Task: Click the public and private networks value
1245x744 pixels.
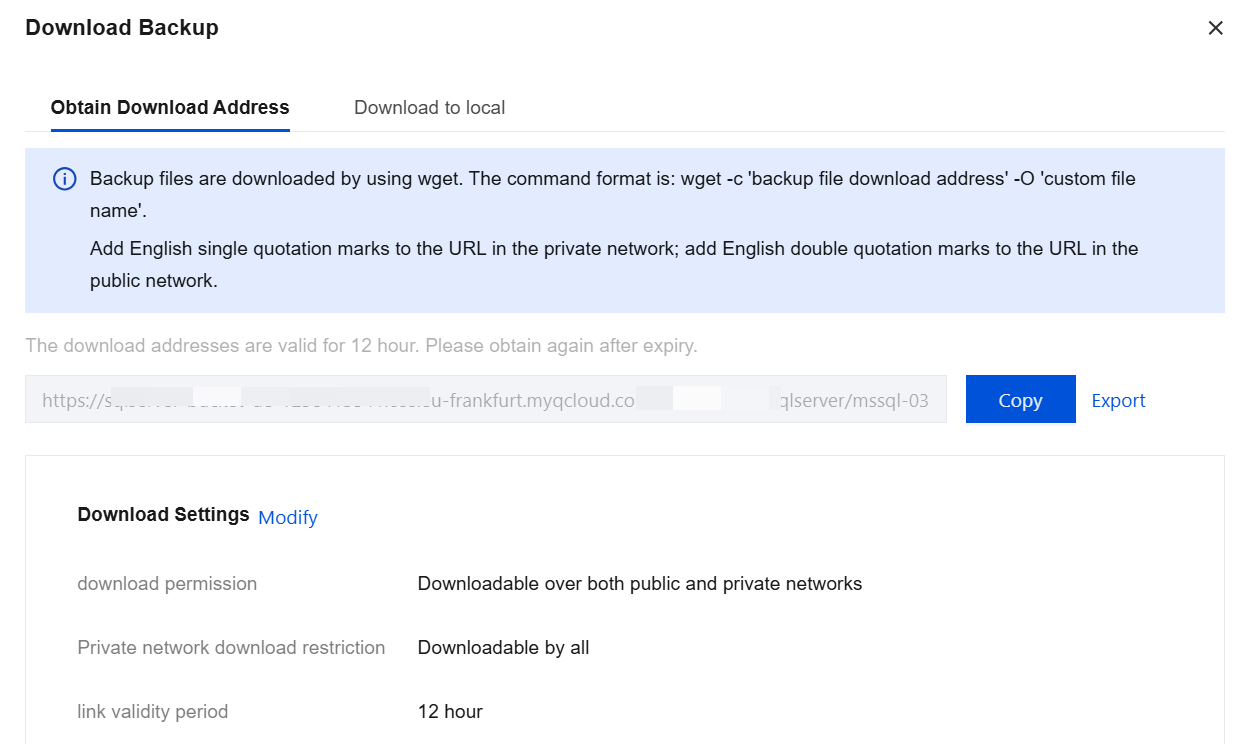Action: (x=639, y=583)
